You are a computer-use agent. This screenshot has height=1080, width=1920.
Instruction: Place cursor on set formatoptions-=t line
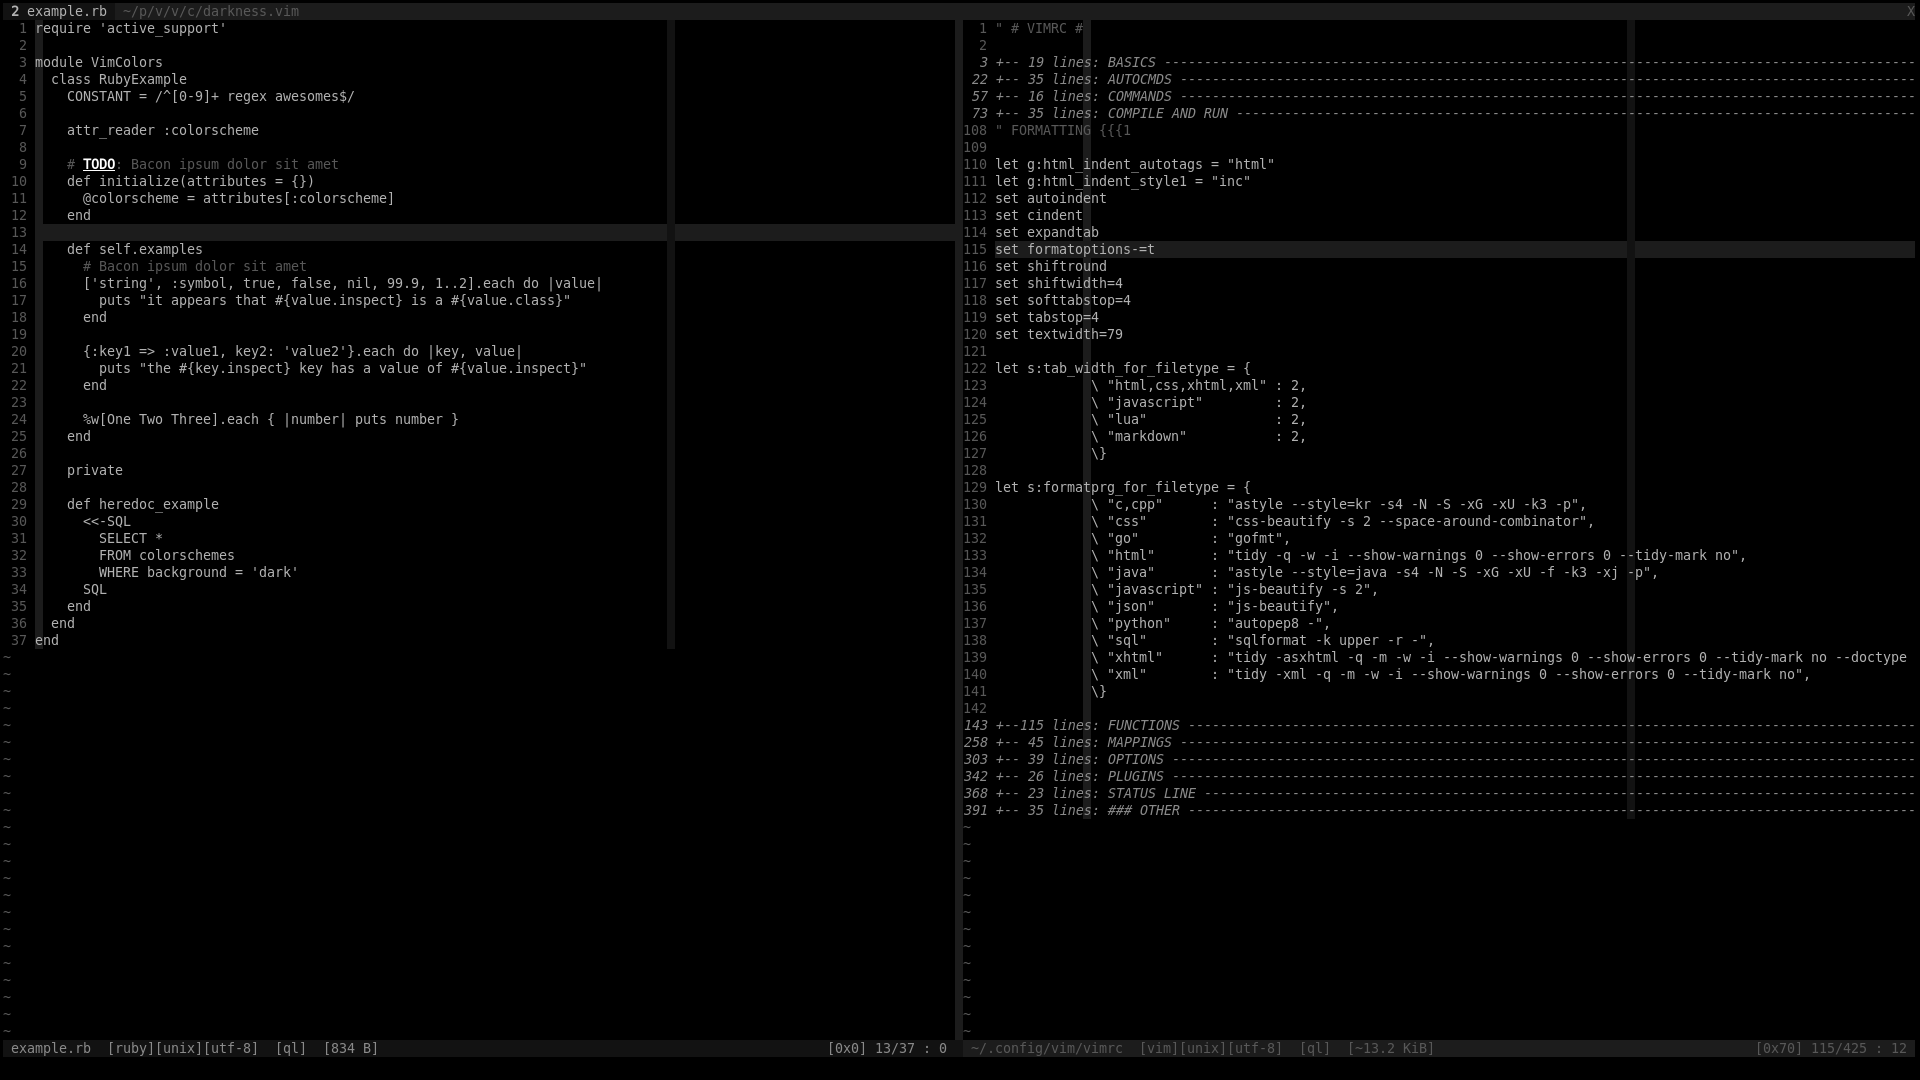coord(1074,249)
